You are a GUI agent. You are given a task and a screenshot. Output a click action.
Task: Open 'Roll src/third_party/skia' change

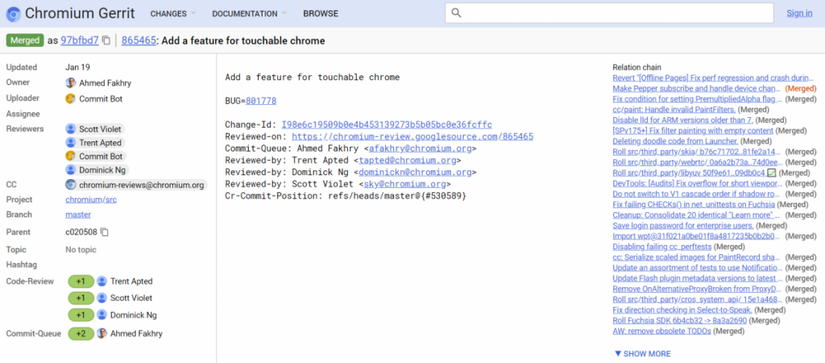point(697,152)
